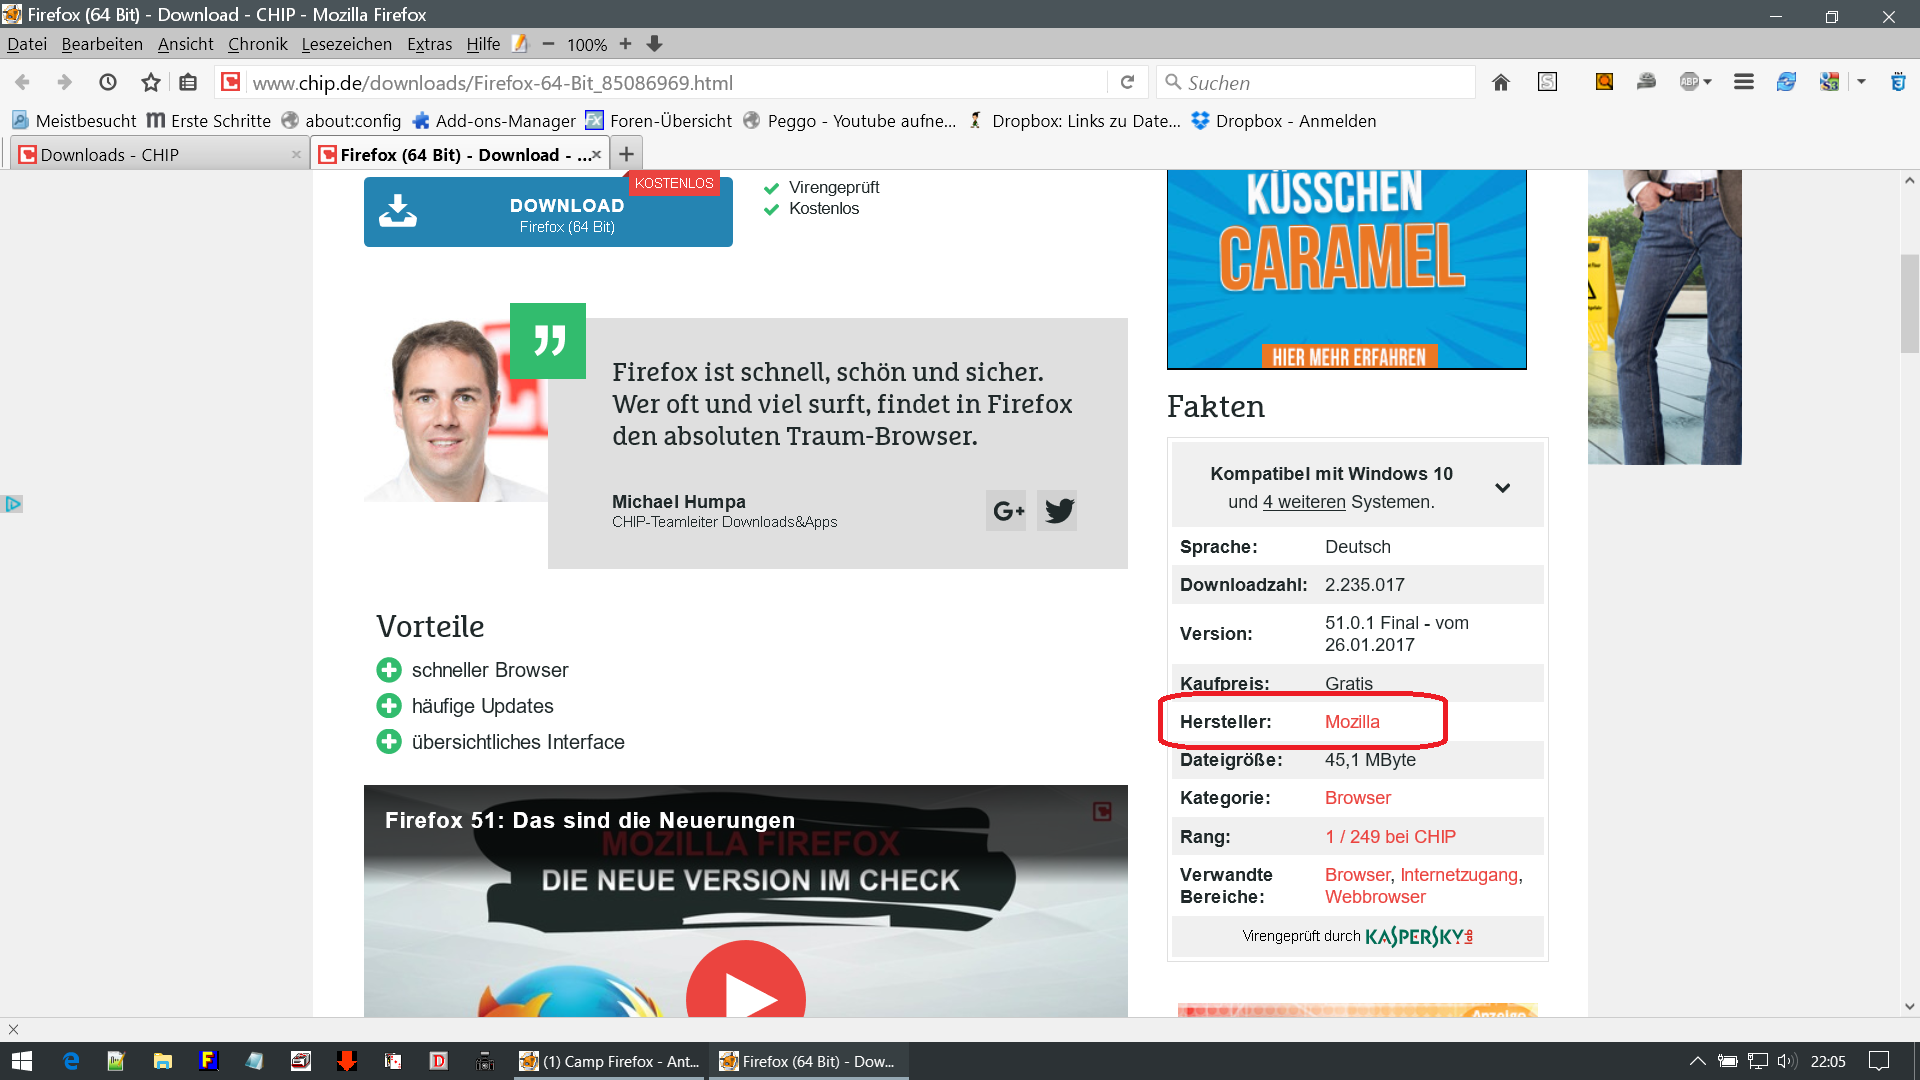Viewport: 1920px width, 1080px height.
Task: Click the Adblock Plus icon
Action: pos(1689,83)
